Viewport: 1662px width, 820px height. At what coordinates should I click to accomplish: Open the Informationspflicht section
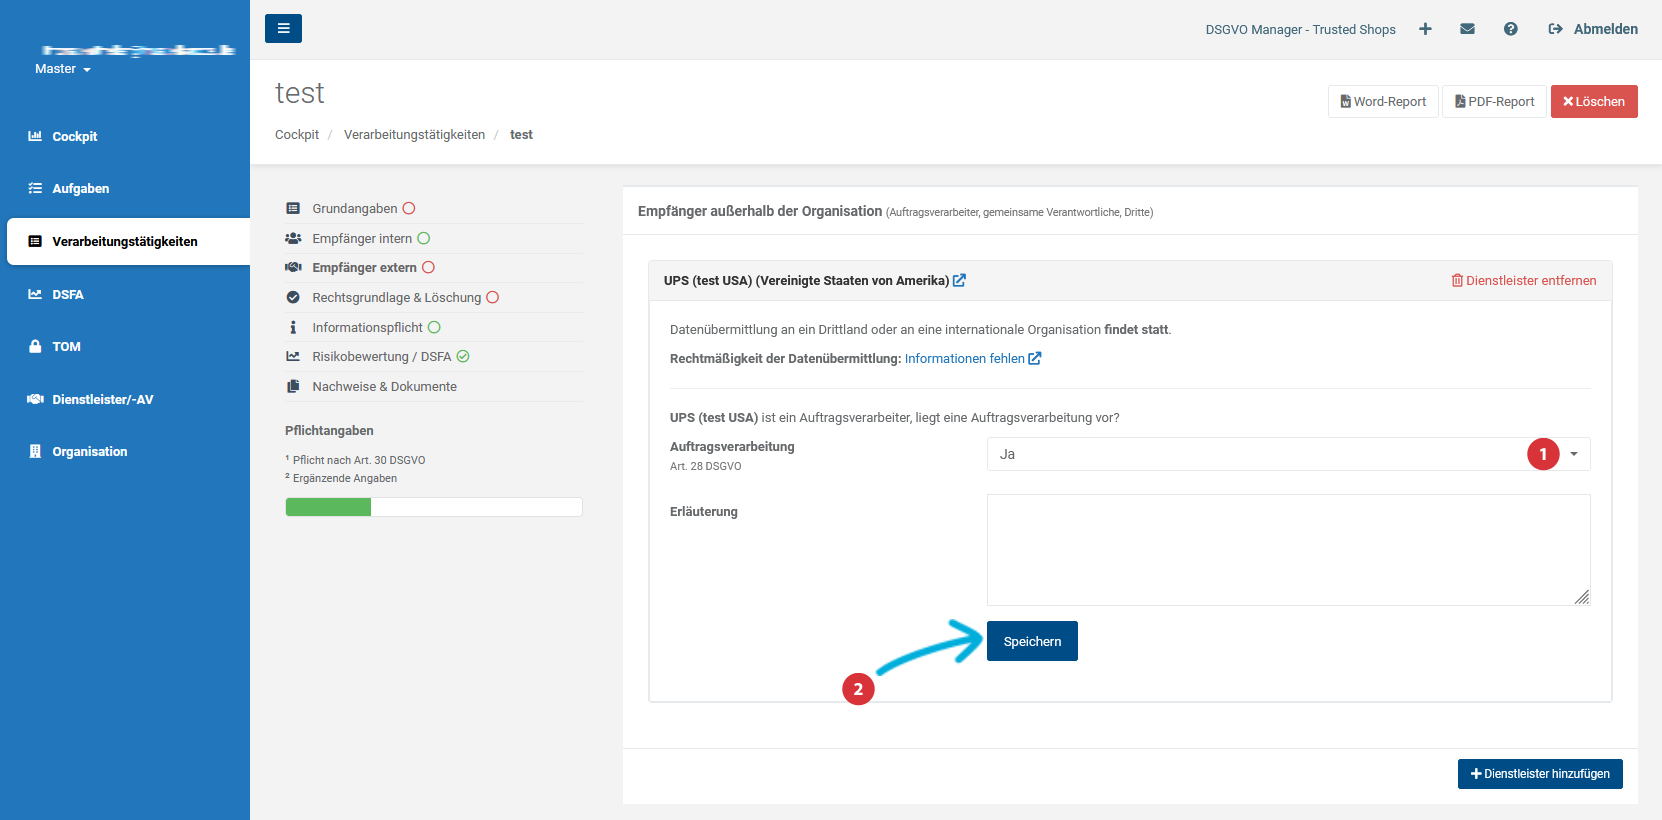point(367,328)
